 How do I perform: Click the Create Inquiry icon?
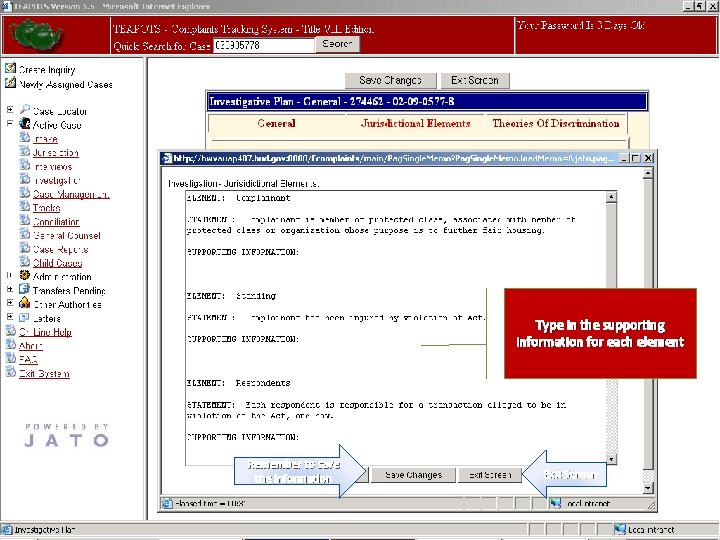tap(10, 68)
